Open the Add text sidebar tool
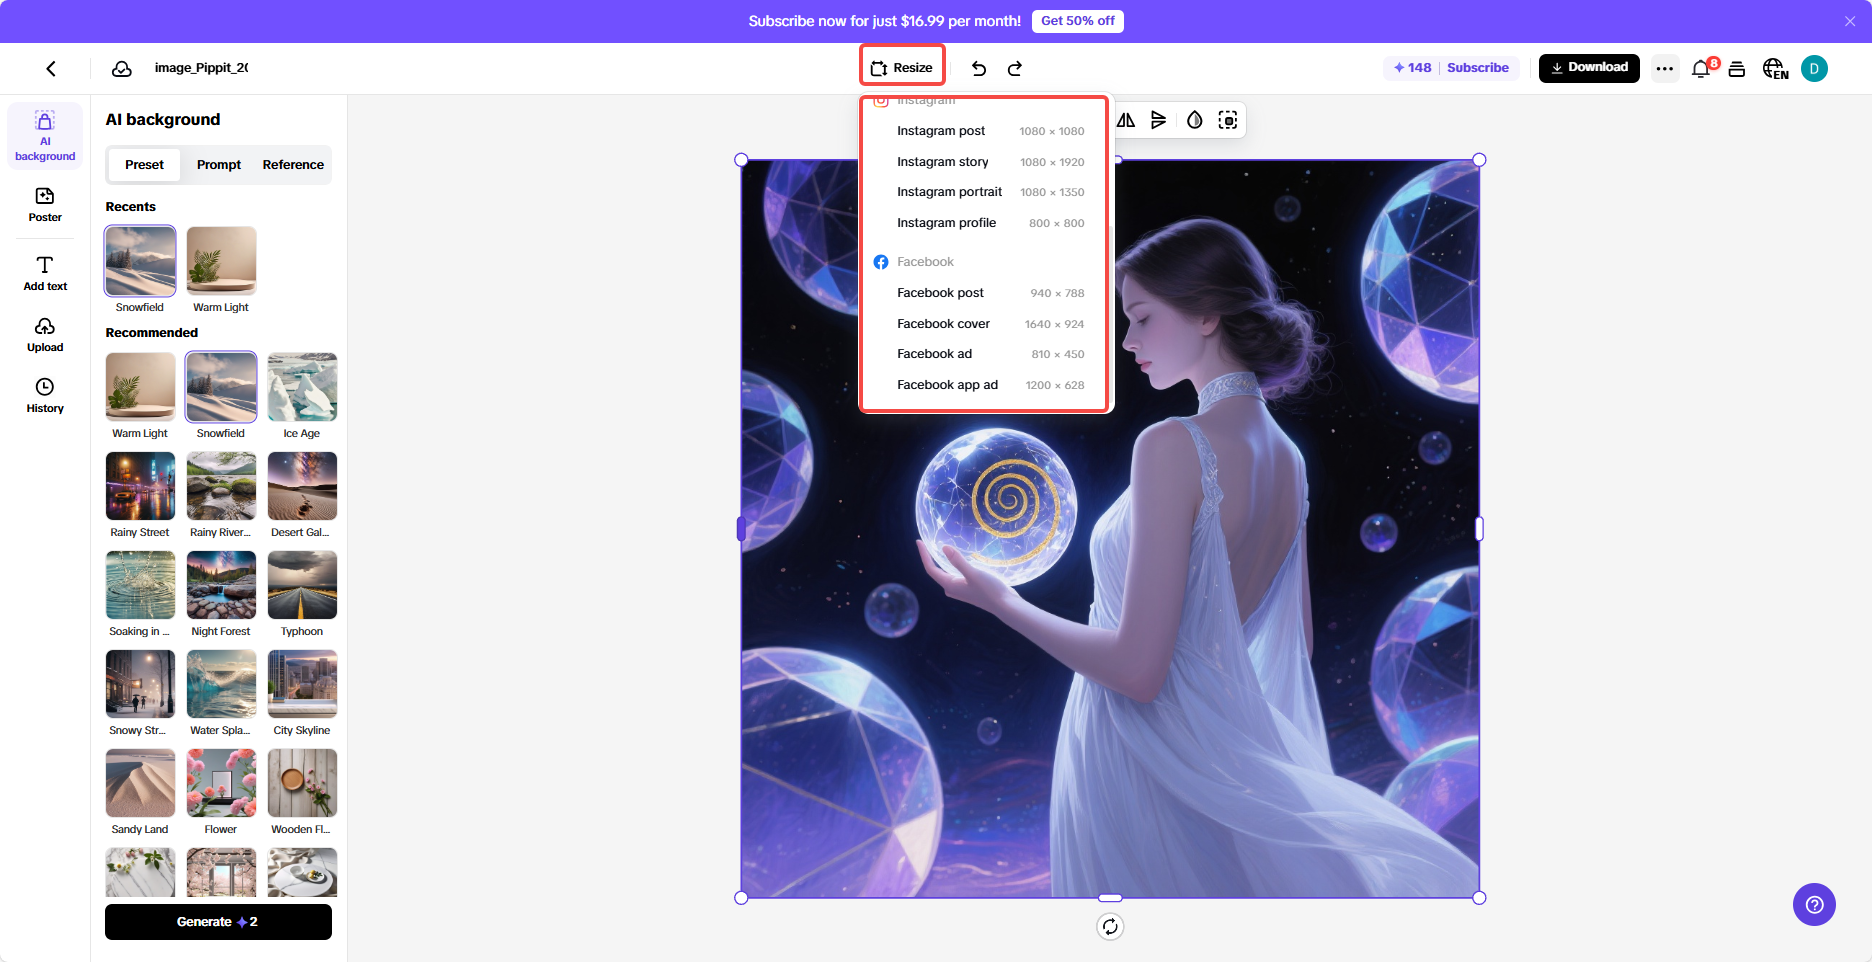This screenshot has height=962, width=1872. point(45,274)
